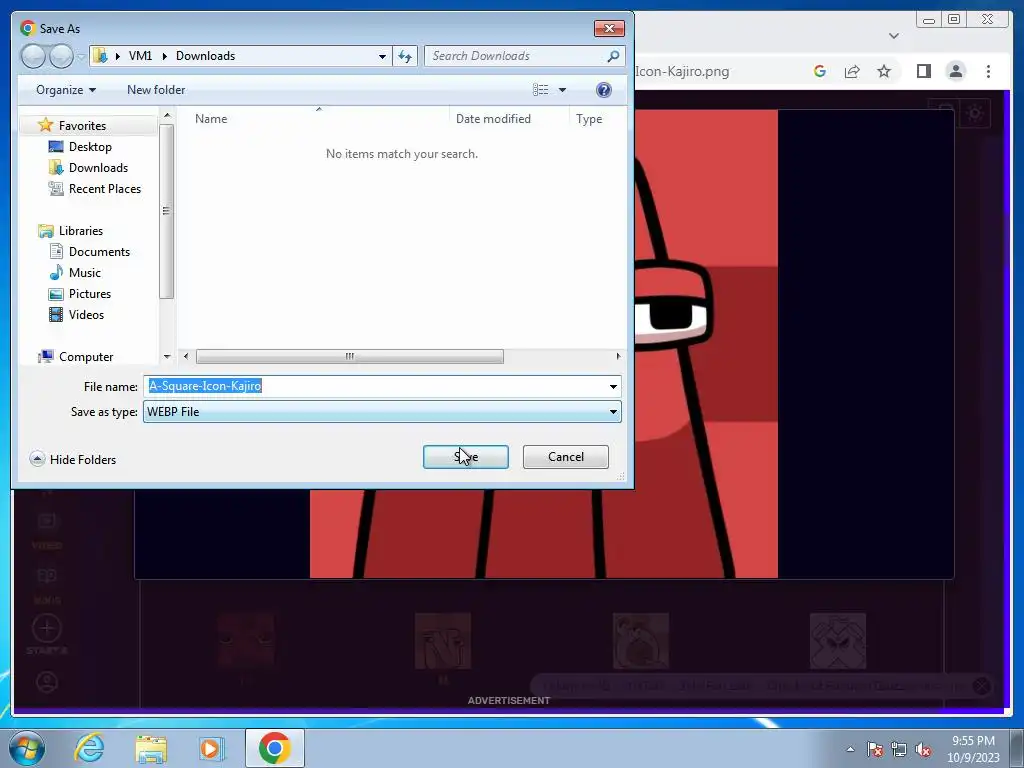
Task: Click the Chrome tab search chevron
Action: pos(893,35)
